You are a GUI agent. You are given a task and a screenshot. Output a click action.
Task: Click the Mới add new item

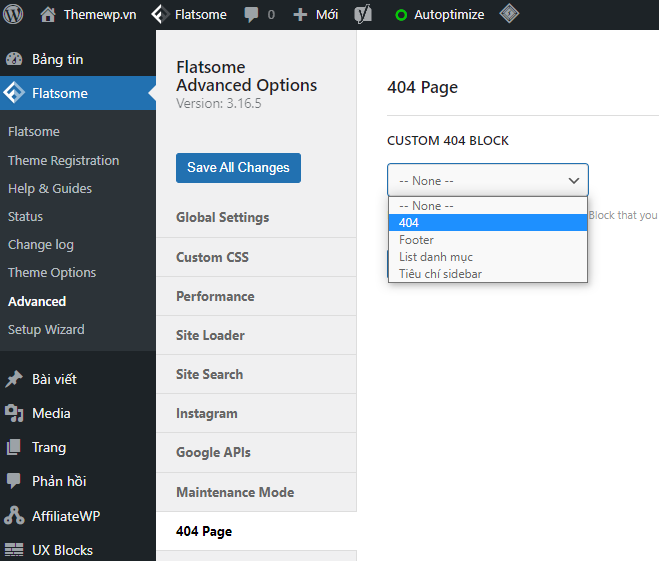[316, 15]
